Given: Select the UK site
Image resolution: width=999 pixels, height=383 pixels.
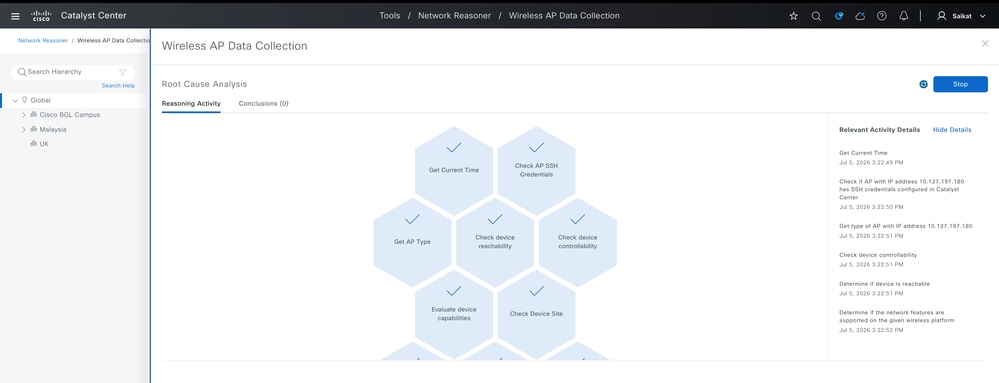Looking at the screenshot, I should click(44, 144).
